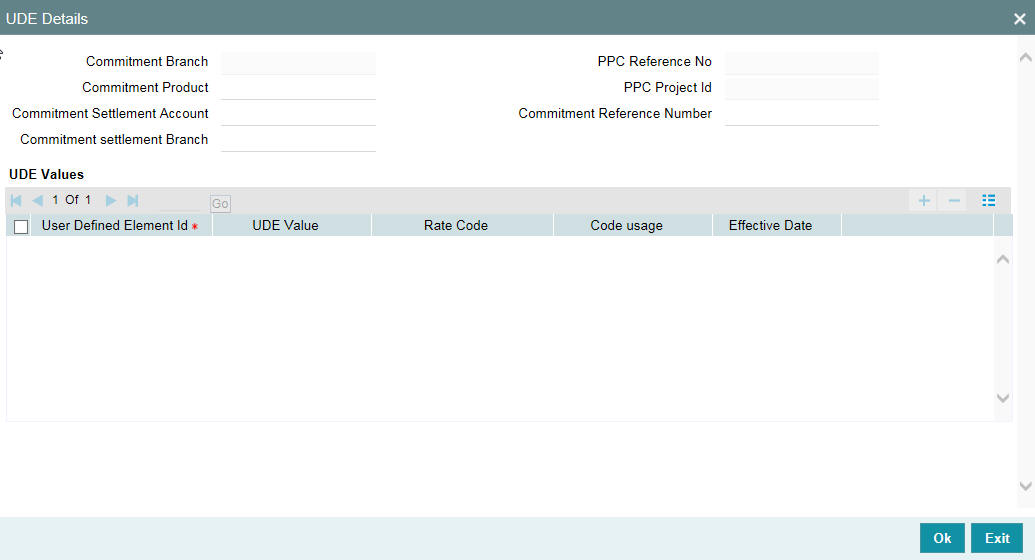The image size is (1035, 560).
Task: Focus the PPC Reference No field
Action: click(x=801, y=63)
